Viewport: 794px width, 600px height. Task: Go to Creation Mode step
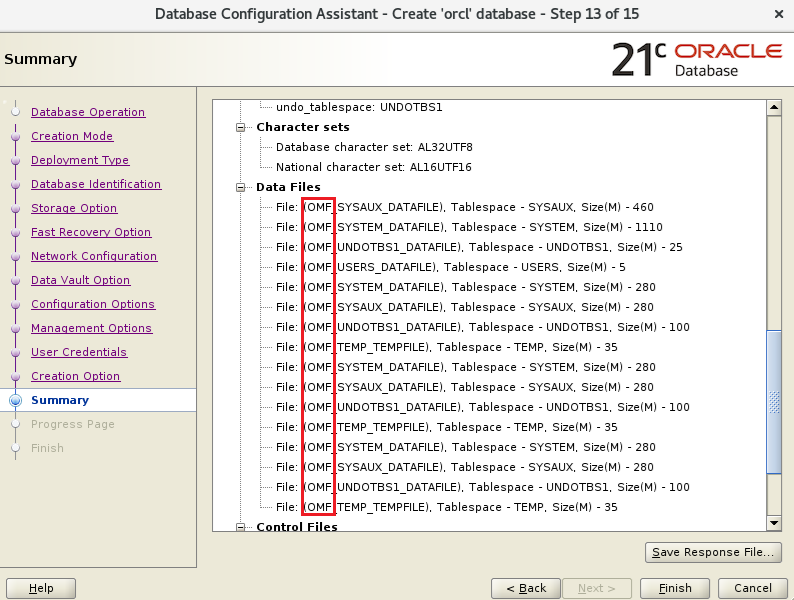72,136
